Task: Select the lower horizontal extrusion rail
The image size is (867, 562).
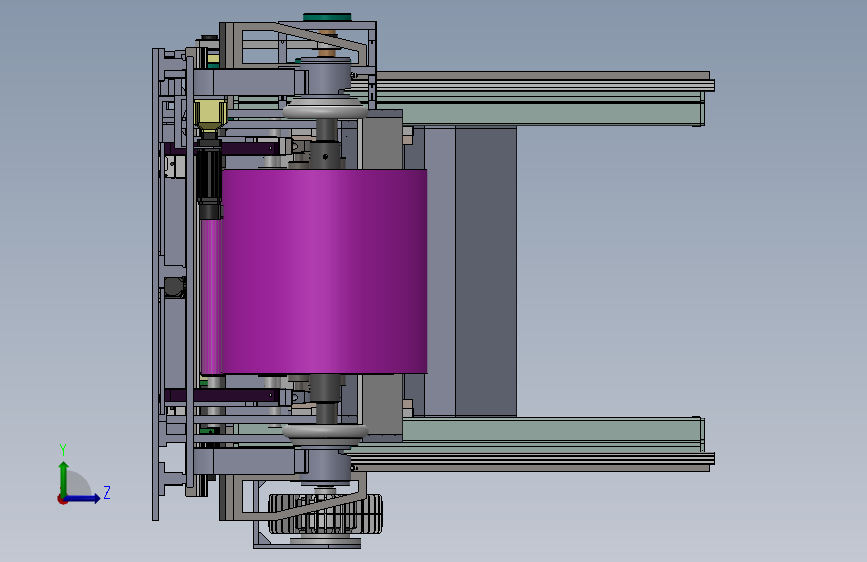Action: point(531,459)
